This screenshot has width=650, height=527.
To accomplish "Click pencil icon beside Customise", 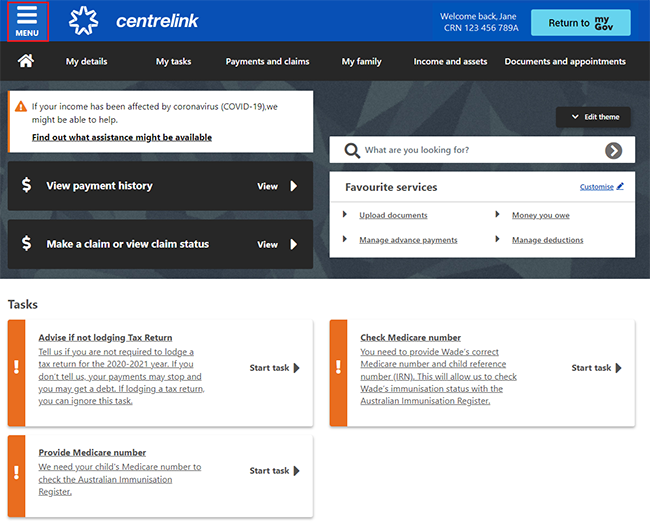I will [x=620, y=186].
